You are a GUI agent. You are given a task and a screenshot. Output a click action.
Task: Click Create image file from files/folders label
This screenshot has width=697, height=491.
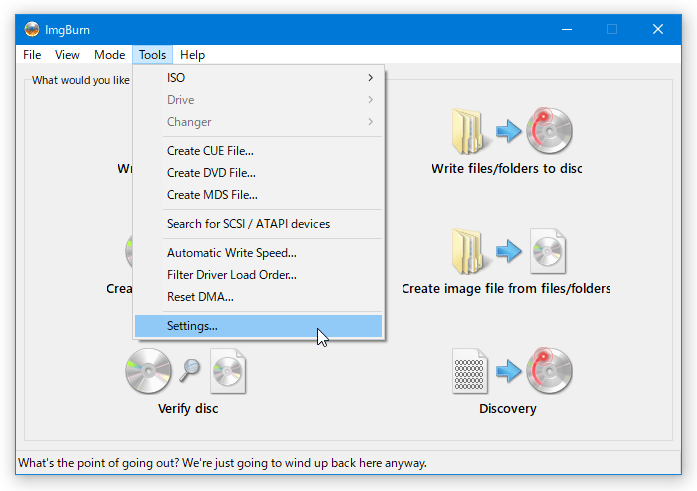(x=506, y=289)
